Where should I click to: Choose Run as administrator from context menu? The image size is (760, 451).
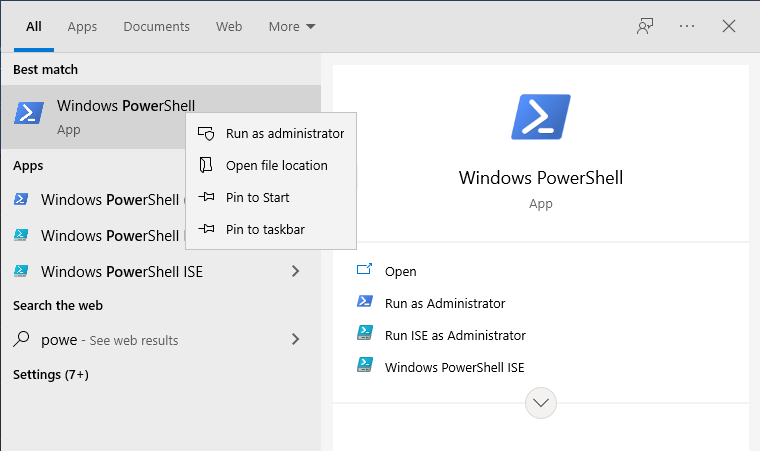point(284,133)
